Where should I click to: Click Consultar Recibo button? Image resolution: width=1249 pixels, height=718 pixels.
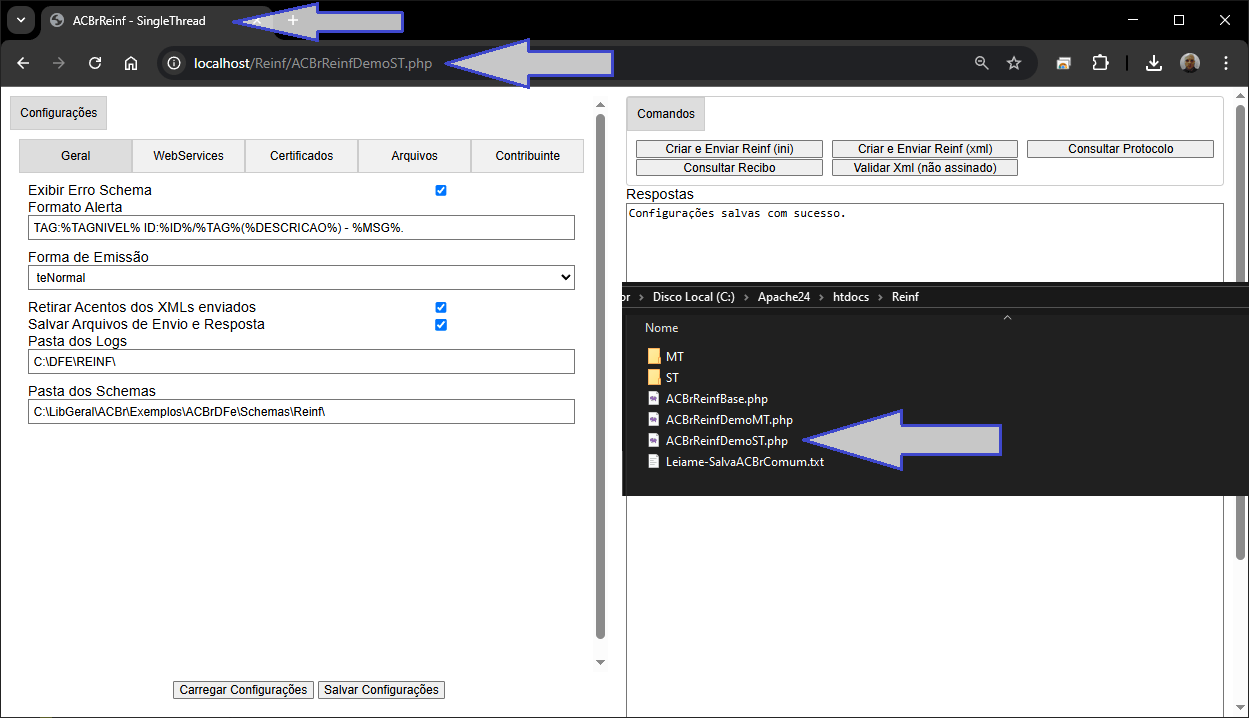pos(729,168)
